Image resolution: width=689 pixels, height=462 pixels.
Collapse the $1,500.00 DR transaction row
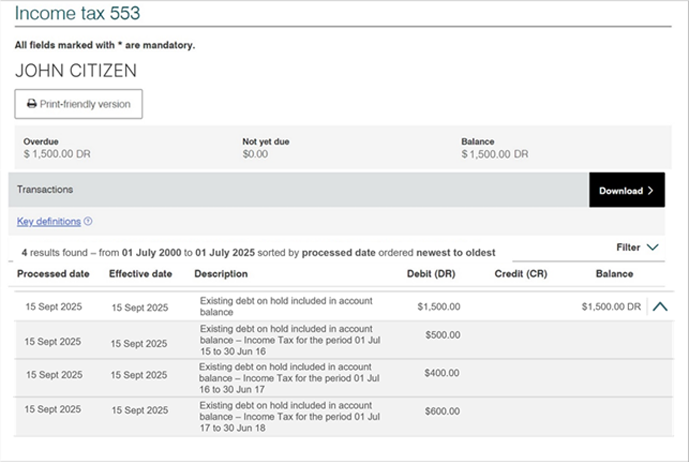point(659,307)
